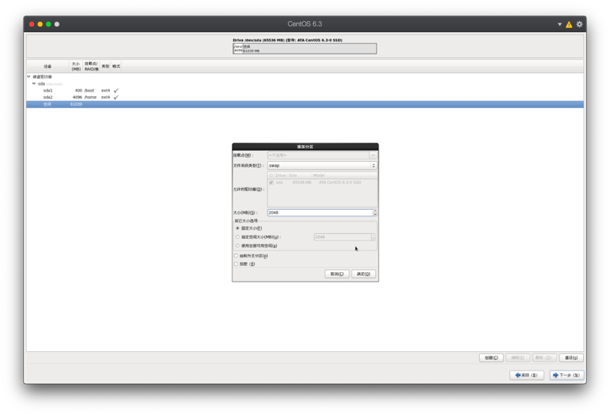
Task: Click the Reset (s) button at the bottom
Action: pos(571,357)
